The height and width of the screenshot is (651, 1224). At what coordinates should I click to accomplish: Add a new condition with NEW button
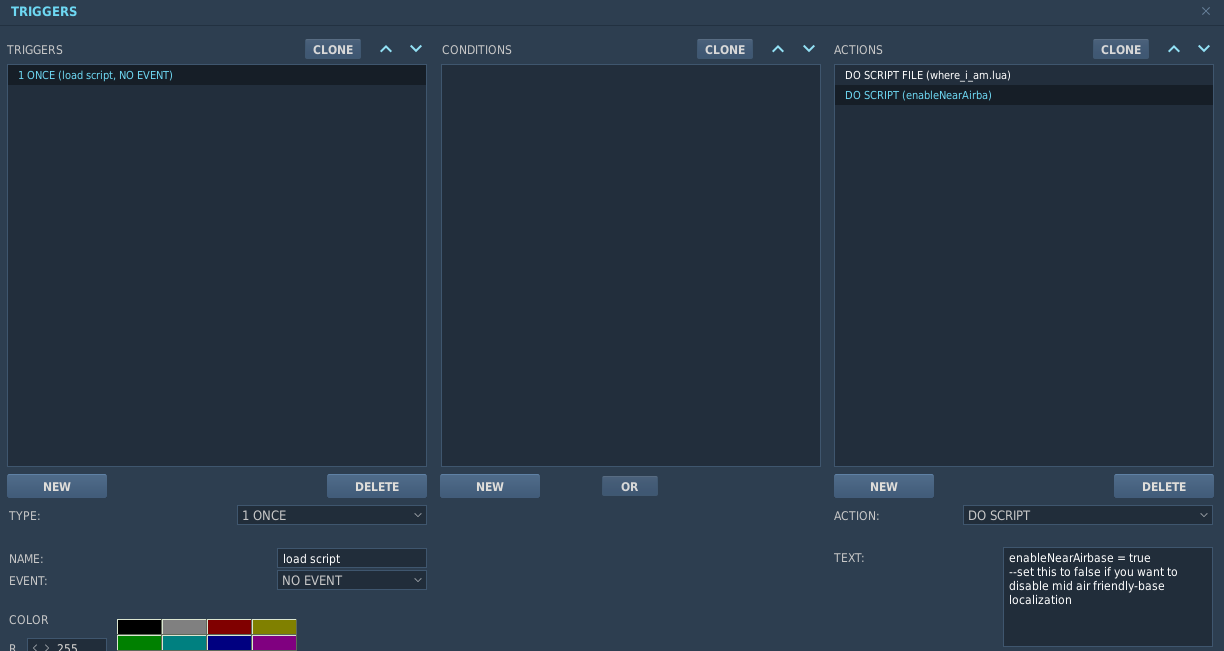click(x=490, y=486)
